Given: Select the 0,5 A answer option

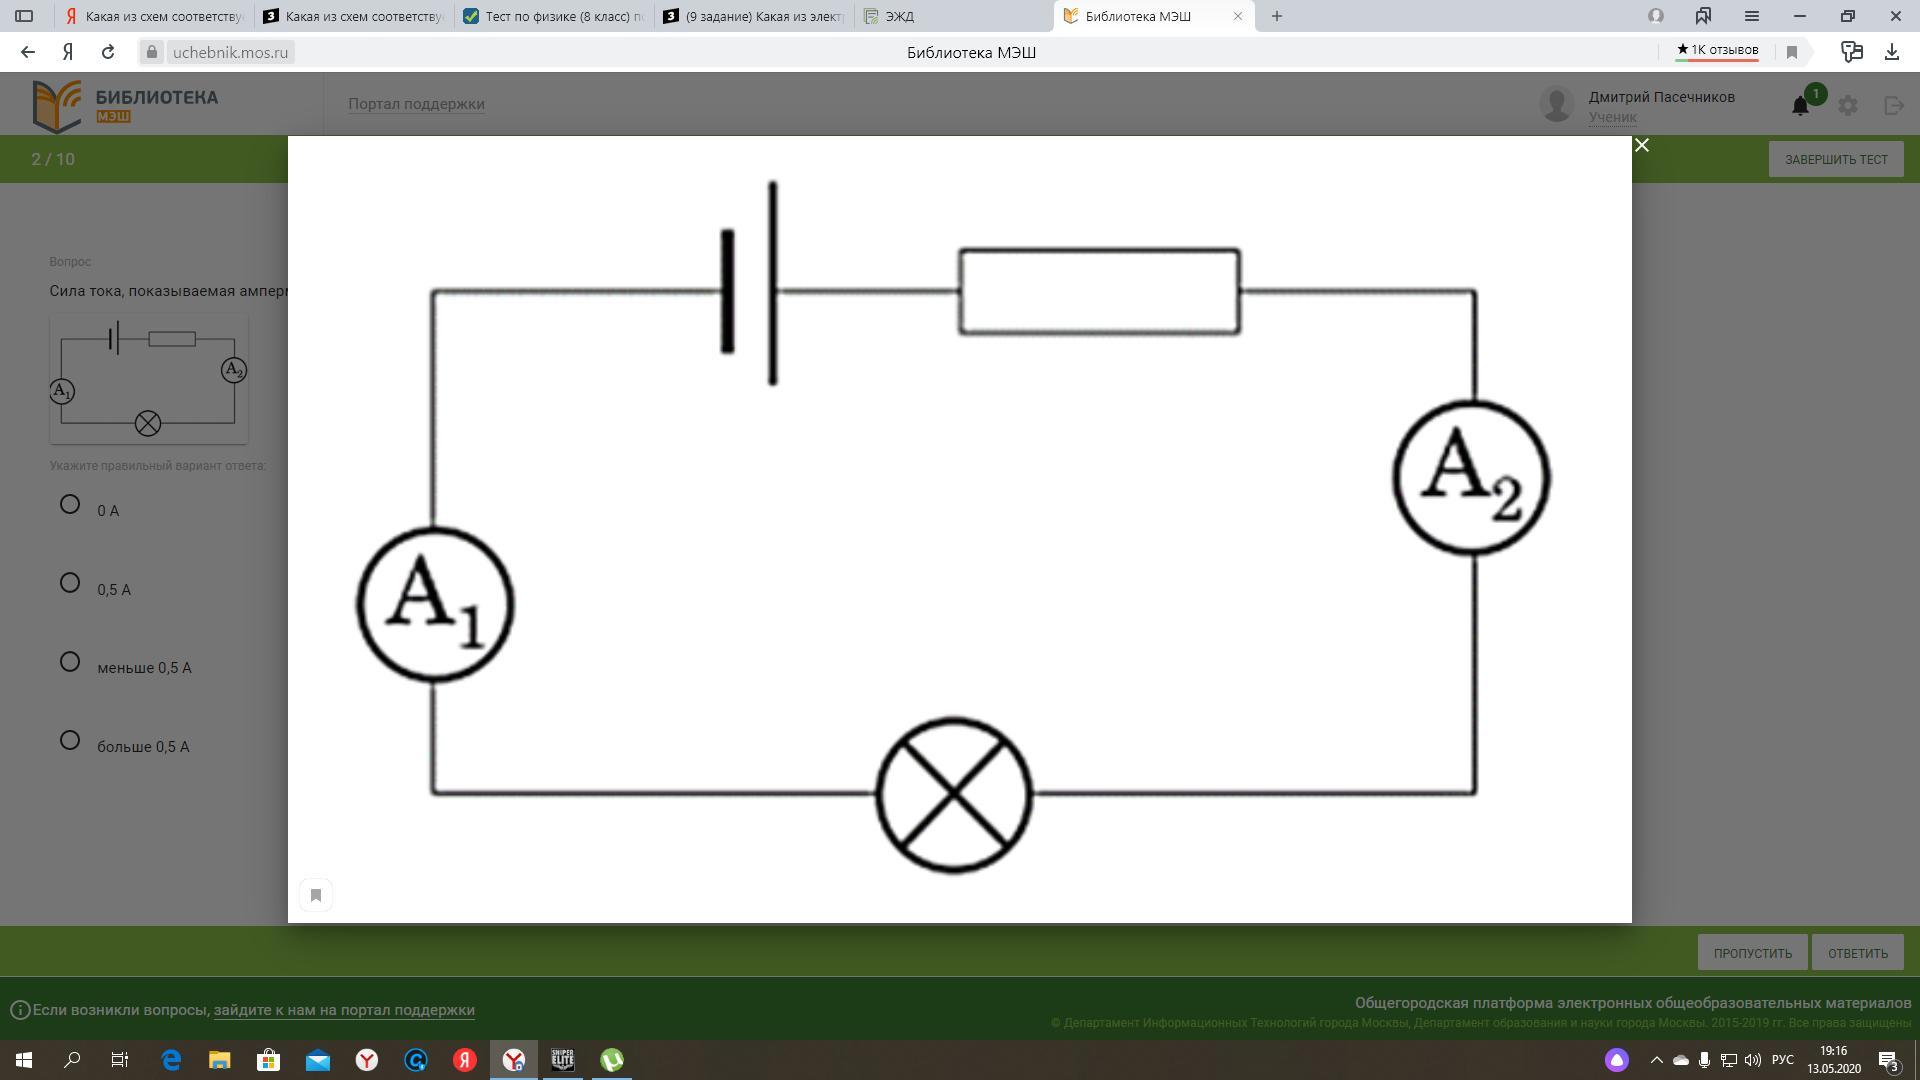Looking at the screenshot, I should (70, 583).
